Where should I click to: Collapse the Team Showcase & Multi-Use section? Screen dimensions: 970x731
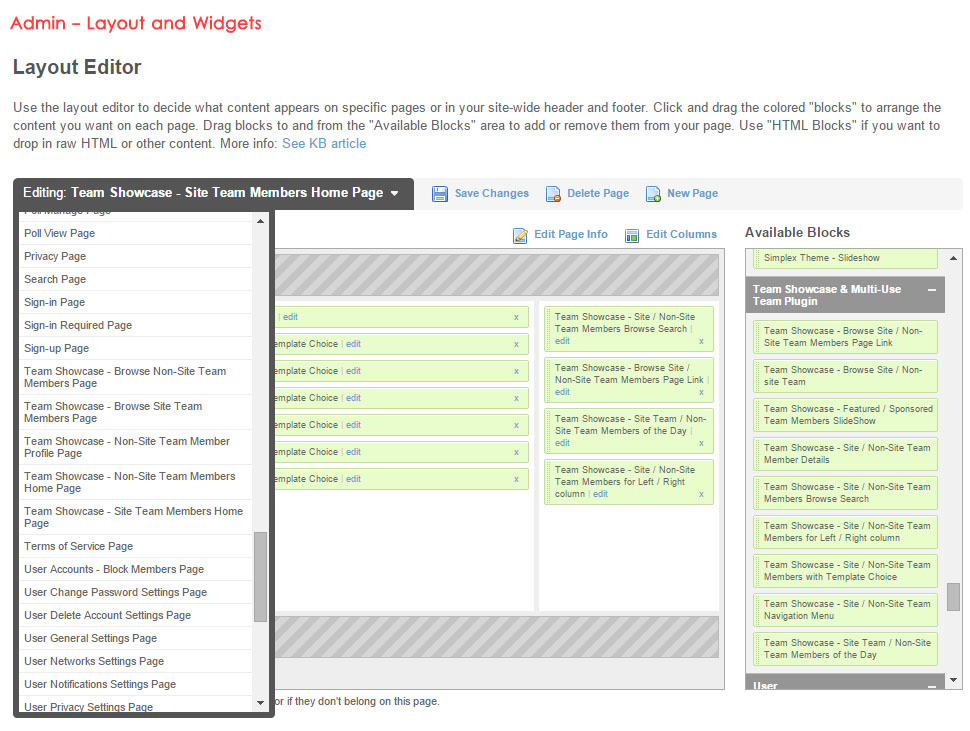point(931,290)
